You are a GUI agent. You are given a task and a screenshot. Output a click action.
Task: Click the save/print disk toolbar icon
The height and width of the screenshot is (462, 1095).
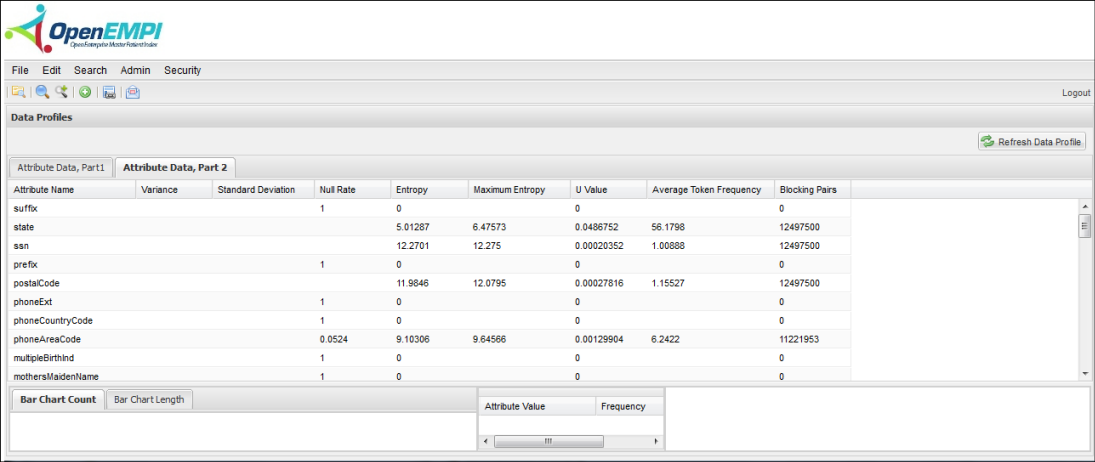109,92
